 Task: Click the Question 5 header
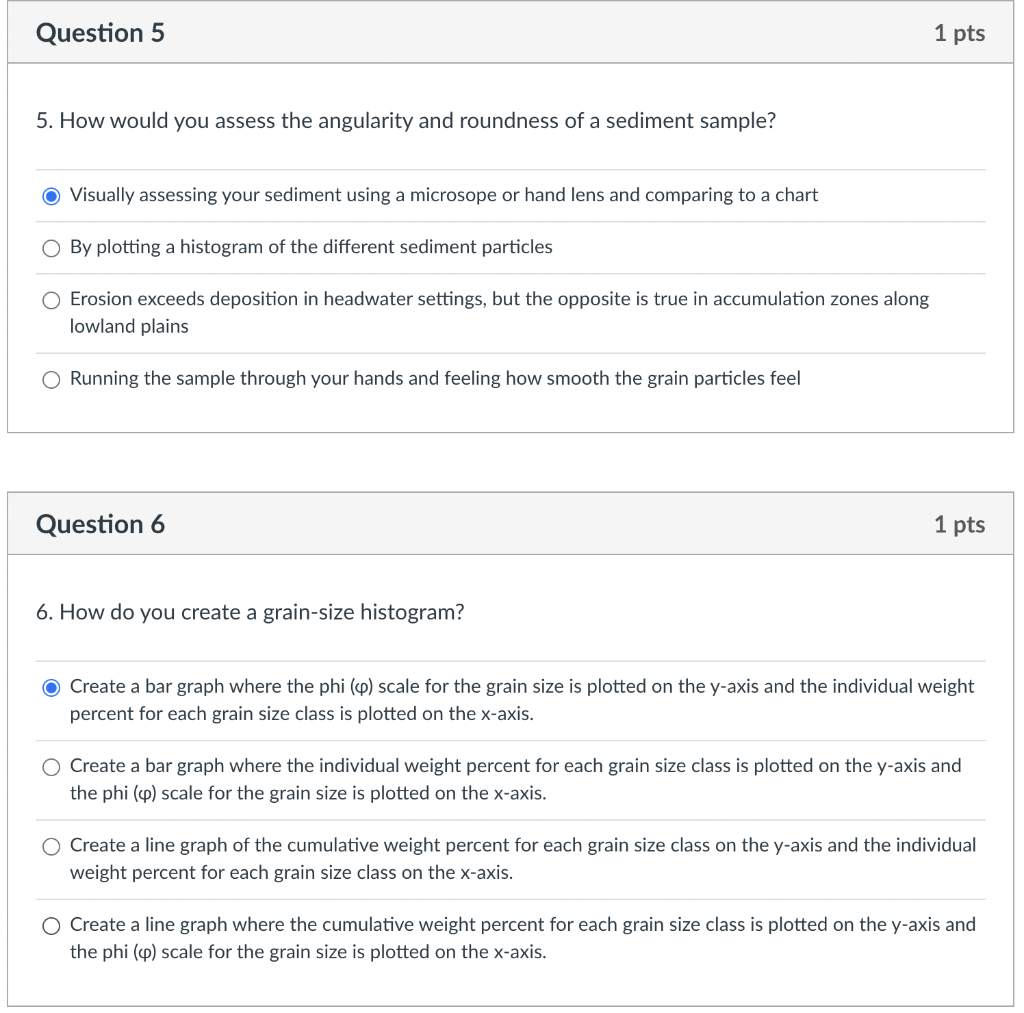100,33
